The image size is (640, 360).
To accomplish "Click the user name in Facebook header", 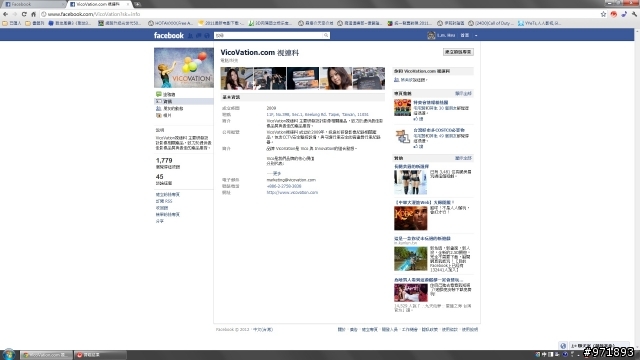I will tap(446, 36).
